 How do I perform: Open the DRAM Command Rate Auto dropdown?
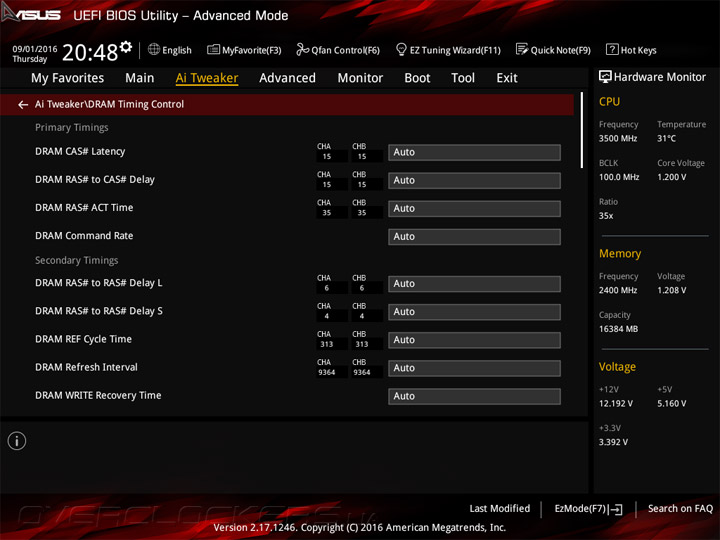(474, 236)
